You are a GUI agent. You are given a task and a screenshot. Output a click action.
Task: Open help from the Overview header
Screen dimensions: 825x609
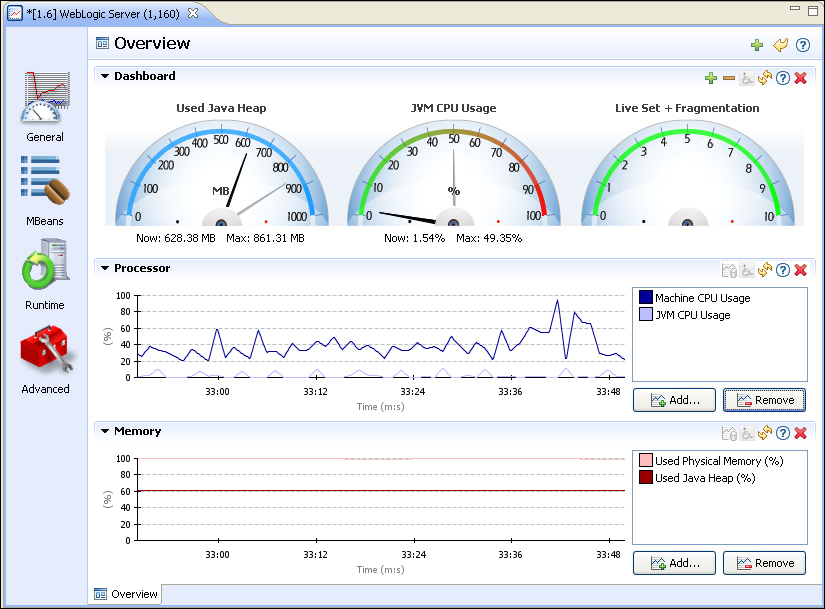point(802,45)
